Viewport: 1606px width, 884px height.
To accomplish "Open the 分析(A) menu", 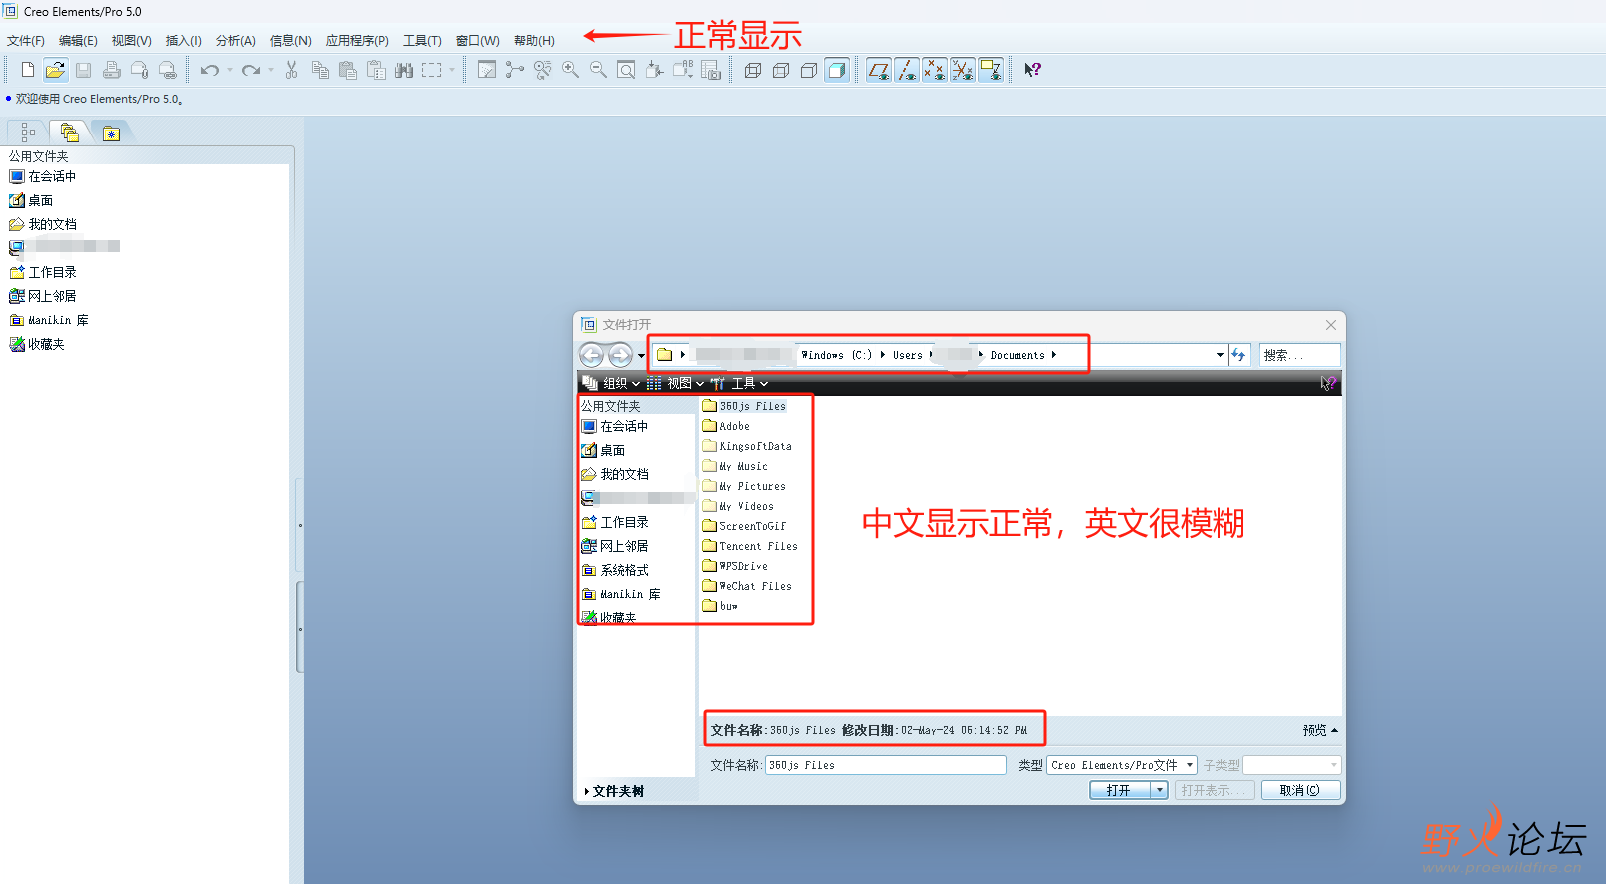I will point(235,41).
